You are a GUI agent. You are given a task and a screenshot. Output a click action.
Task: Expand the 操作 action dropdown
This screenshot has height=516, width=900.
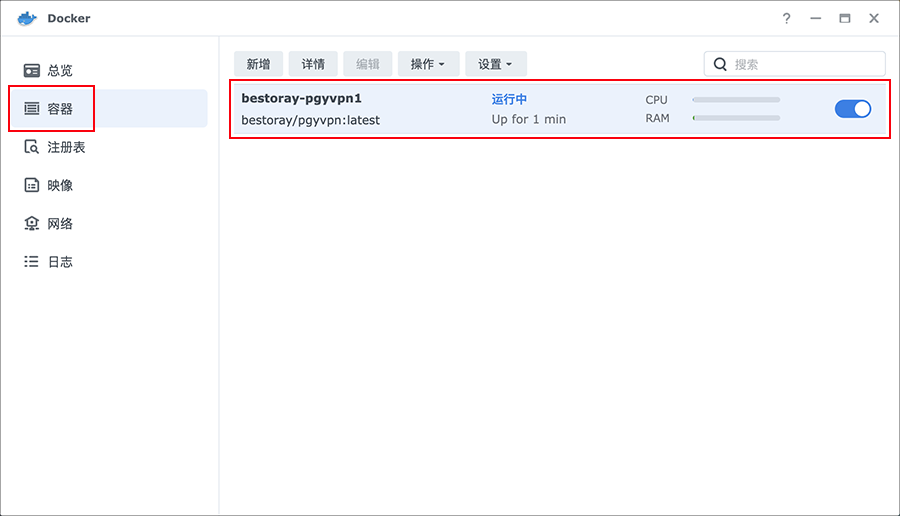coord(428,64)
